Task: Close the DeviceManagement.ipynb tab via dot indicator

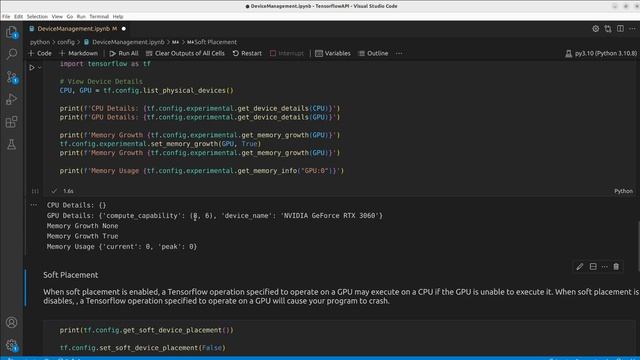Action: pyautogui.click(x=124, y=29)
